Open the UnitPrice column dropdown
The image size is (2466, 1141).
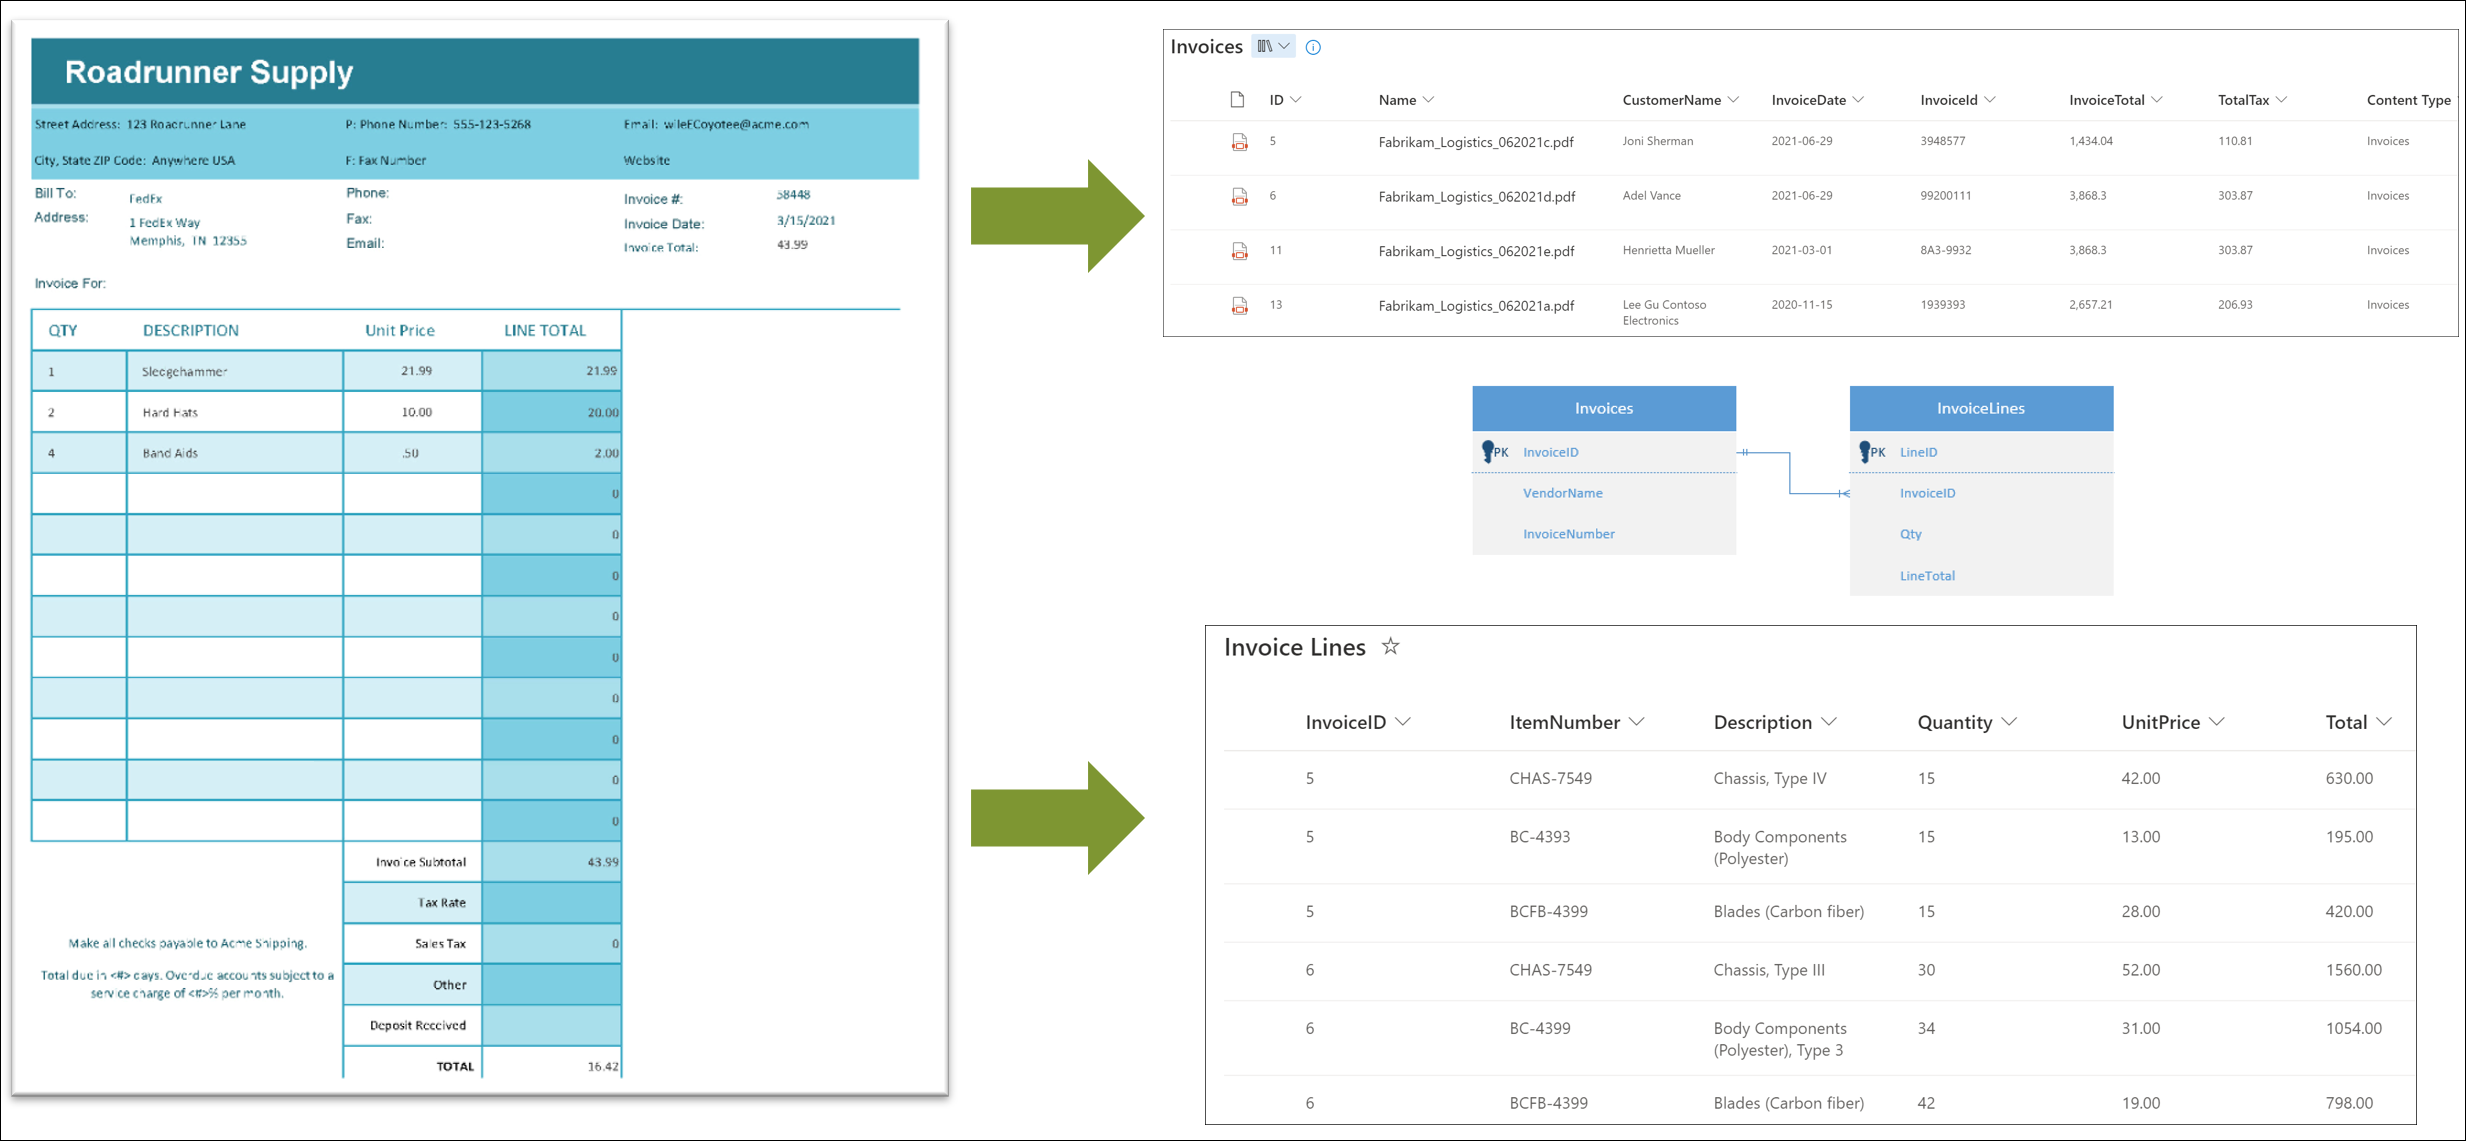coord(2217,722)
